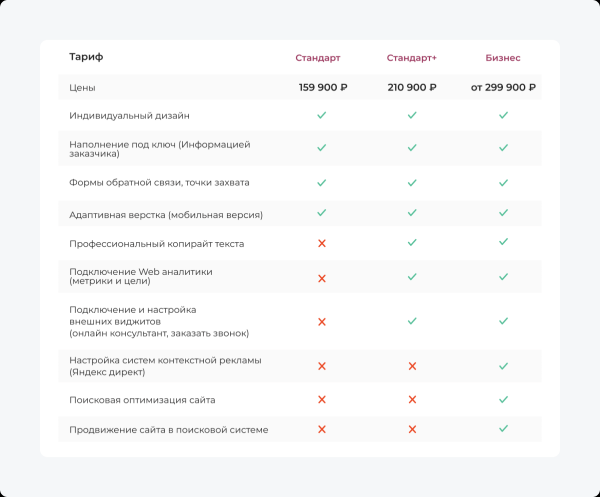The image size is (600, 497).
Task: Click Бизнес checkmark for Продвижение сайта row
Action: 503,430
